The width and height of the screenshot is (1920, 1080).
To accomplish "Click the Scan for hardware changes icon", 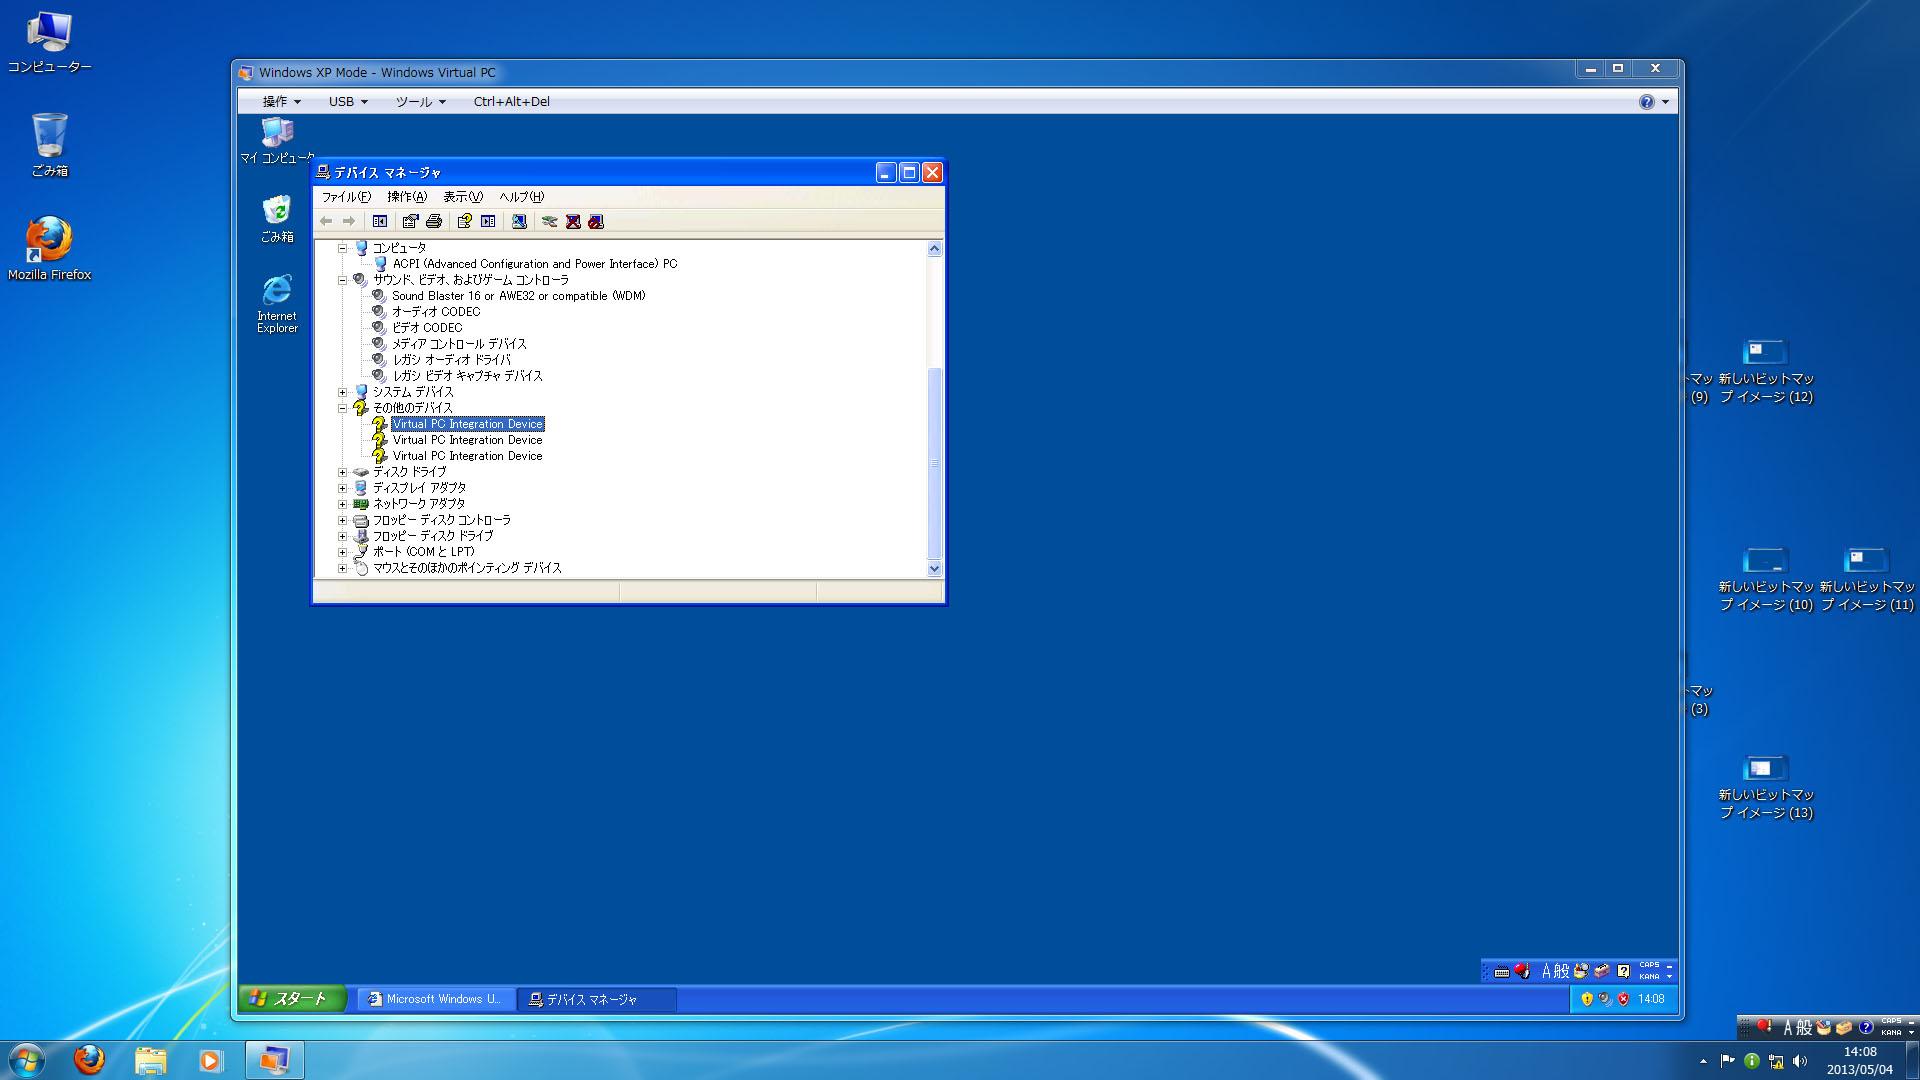I will (x=519, y=221).
